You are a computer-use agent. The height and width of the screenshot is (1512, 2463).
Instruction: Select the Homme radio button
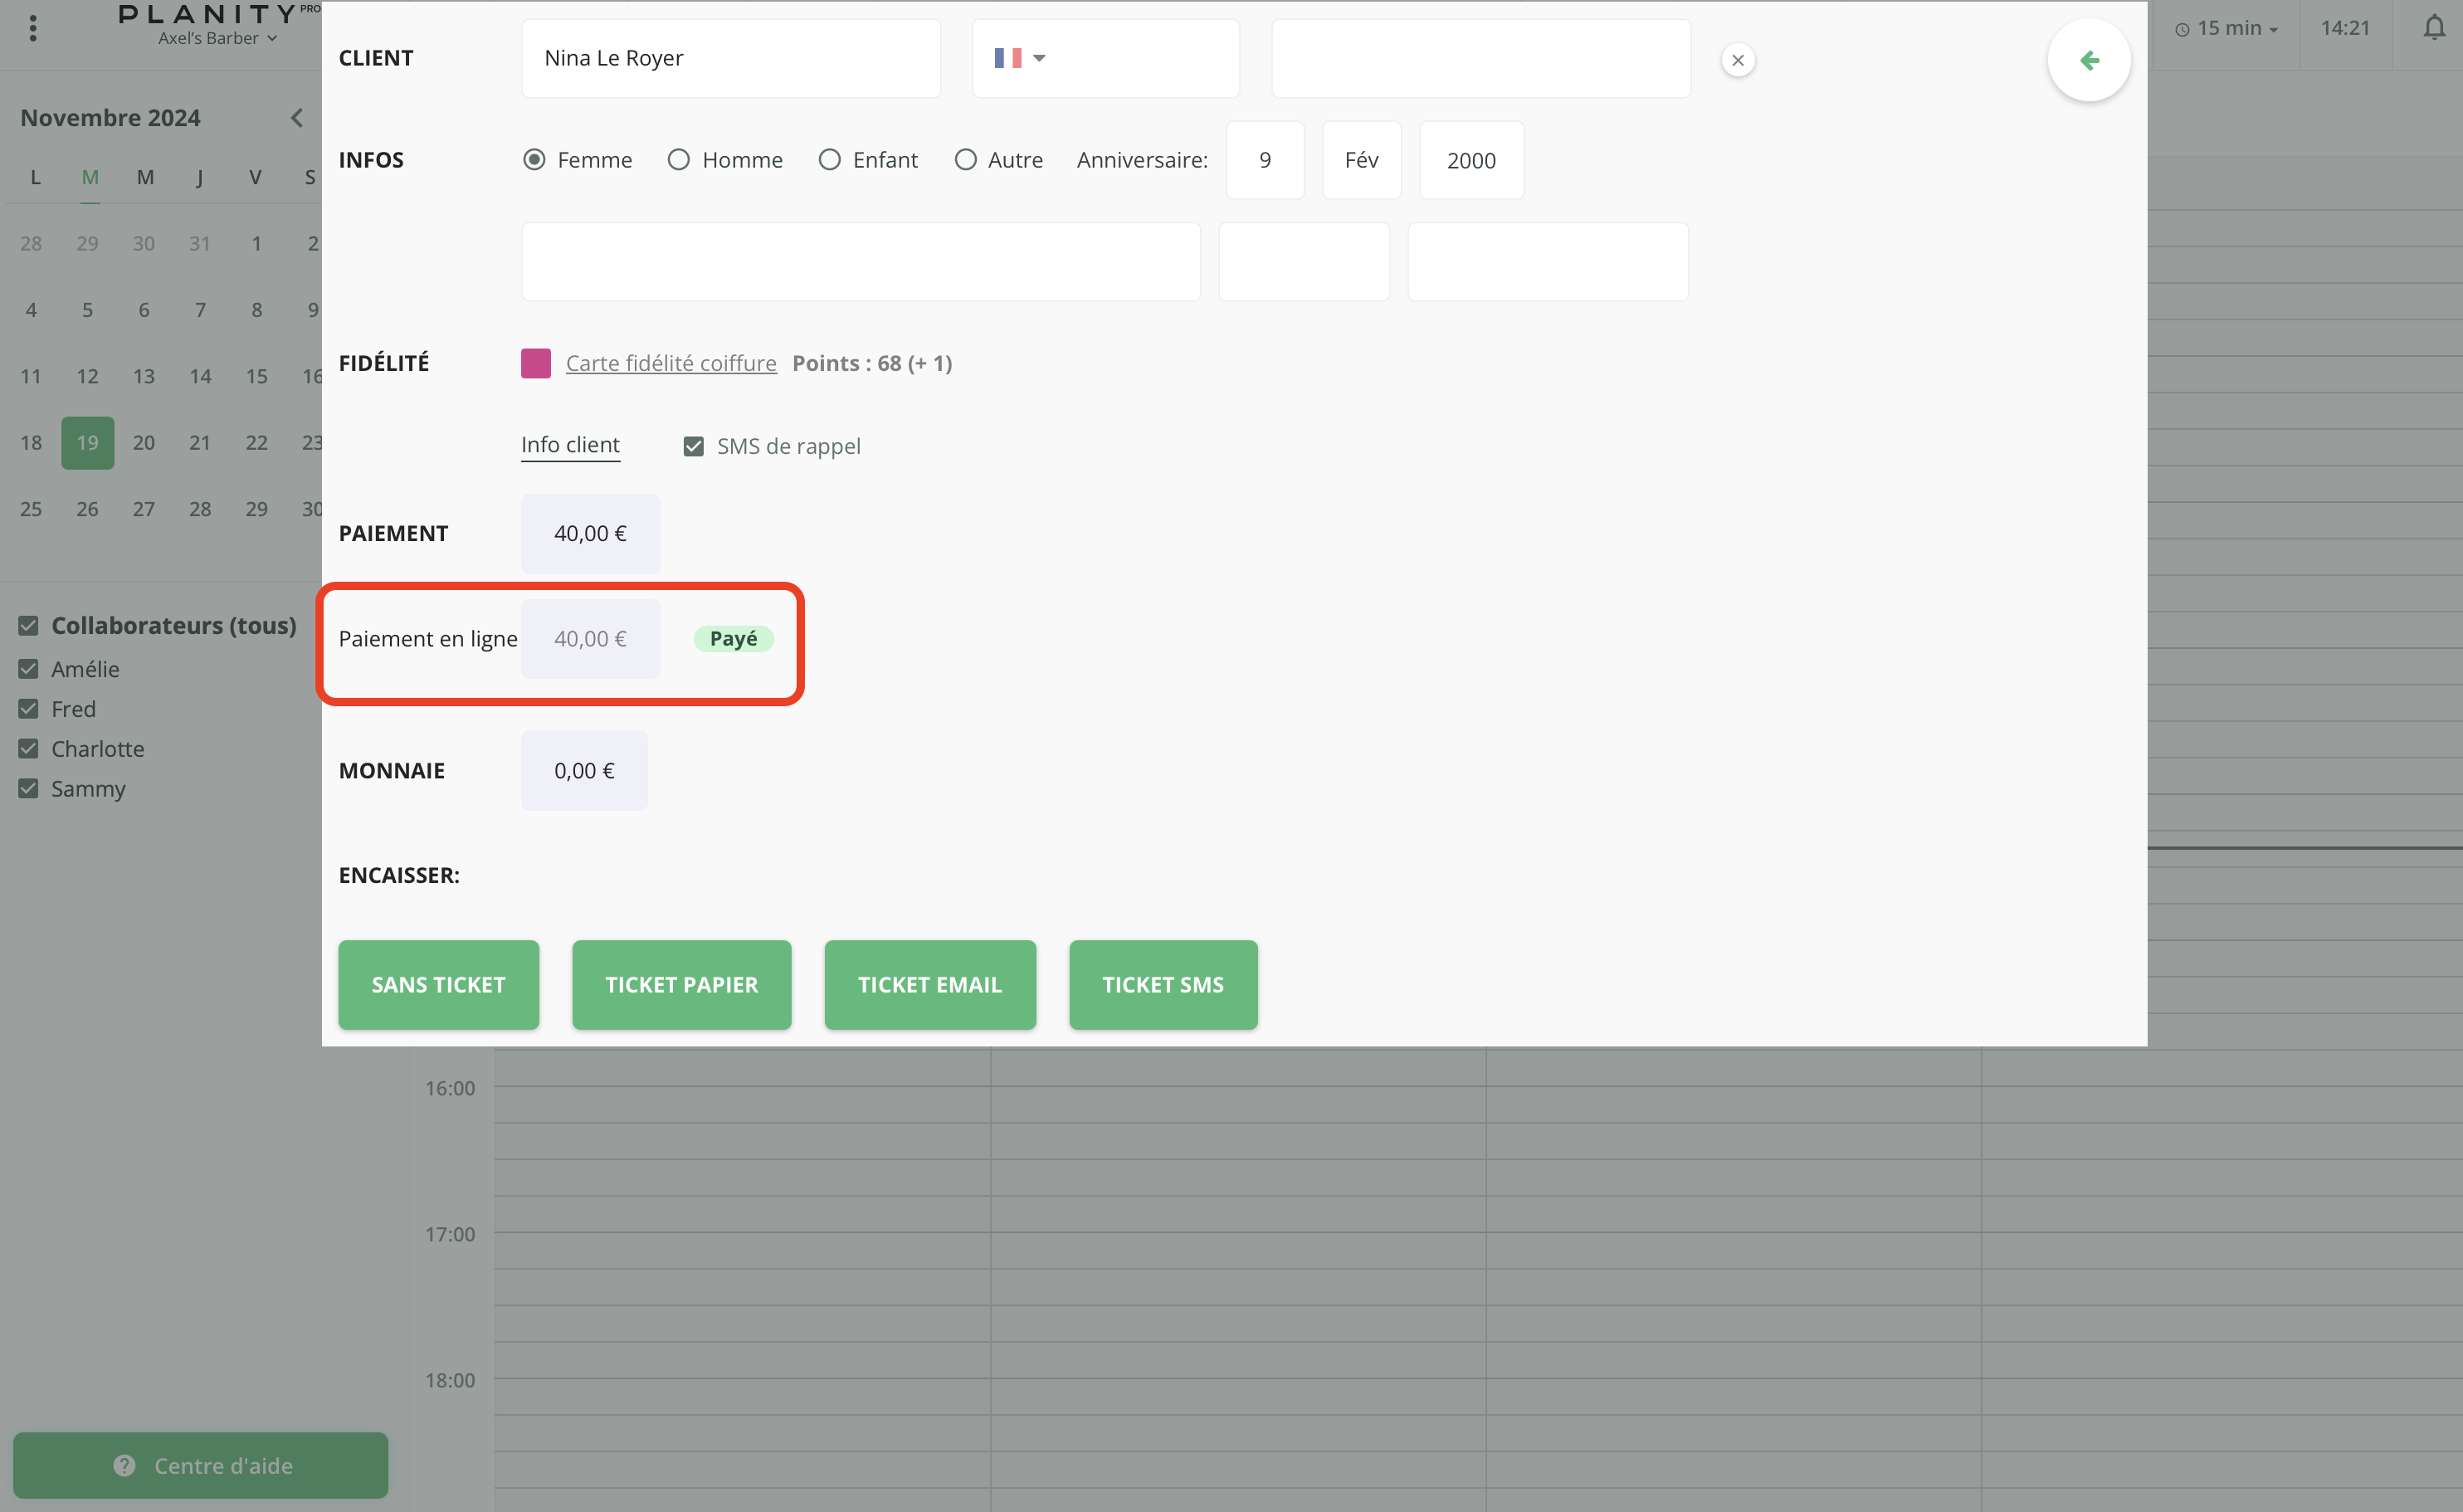(678, 160)
